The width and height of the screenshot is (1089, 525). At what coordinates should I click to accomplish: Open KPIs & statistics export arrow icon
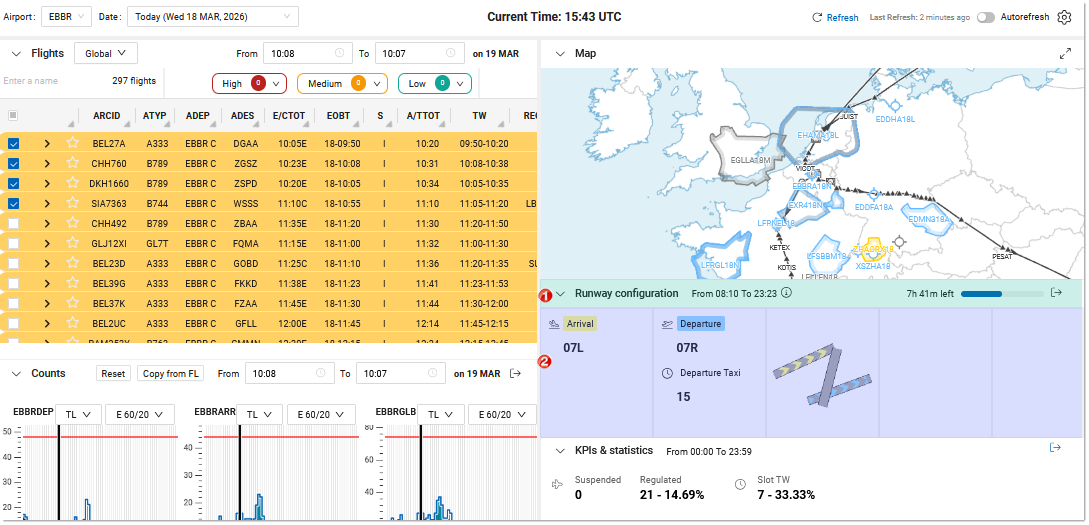click(1055, 448)
